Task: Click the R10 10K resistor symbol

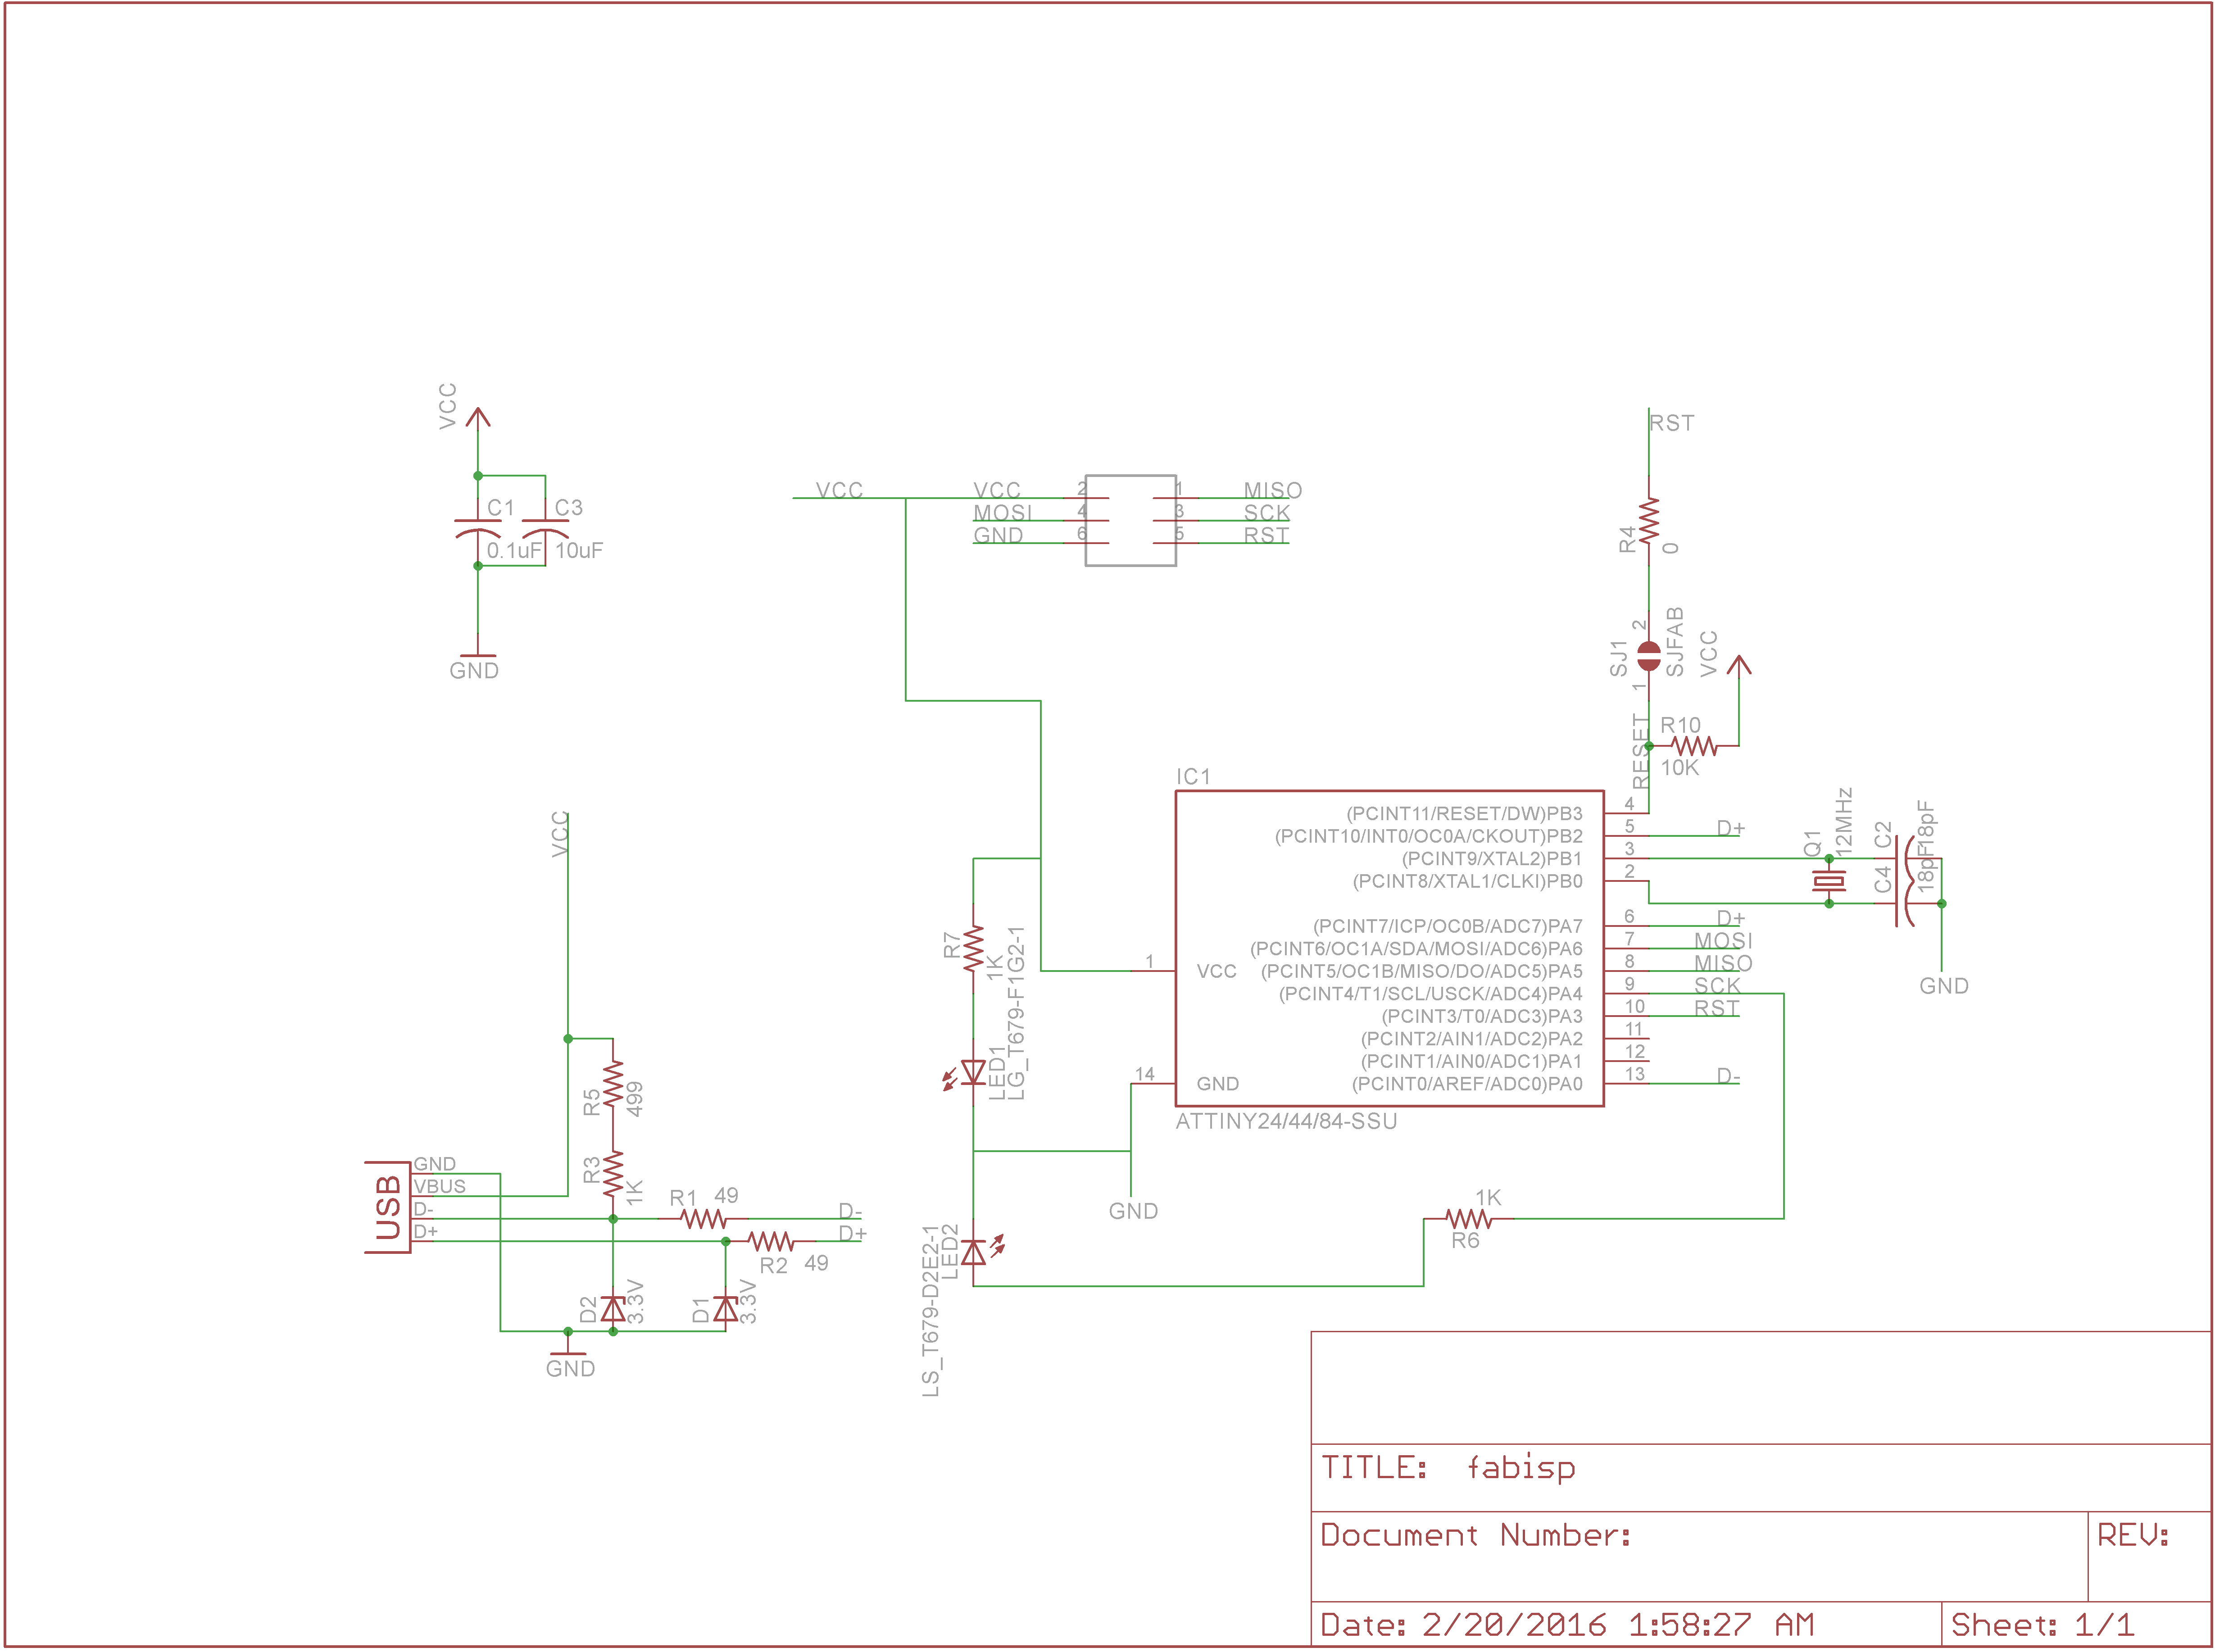Action: pos(1694,746)
